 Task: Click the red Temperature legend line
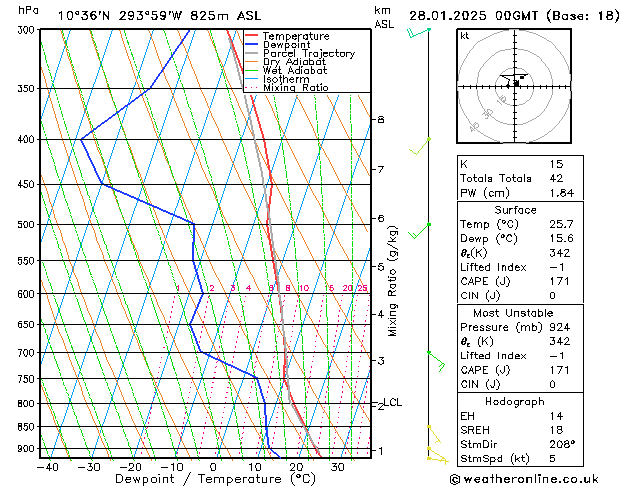coord(251,36)
